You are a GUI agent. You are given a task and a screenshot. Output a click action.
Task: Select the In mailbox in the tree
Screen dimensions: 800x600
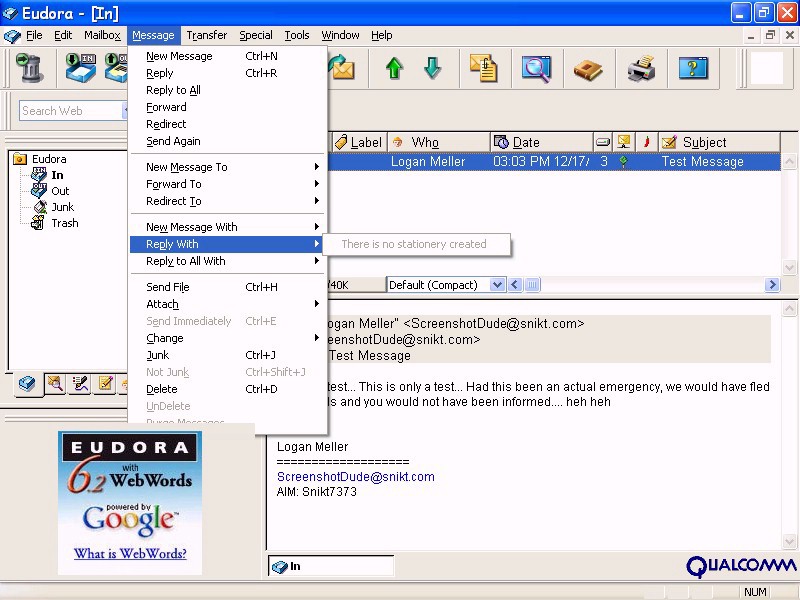[57, 175]
